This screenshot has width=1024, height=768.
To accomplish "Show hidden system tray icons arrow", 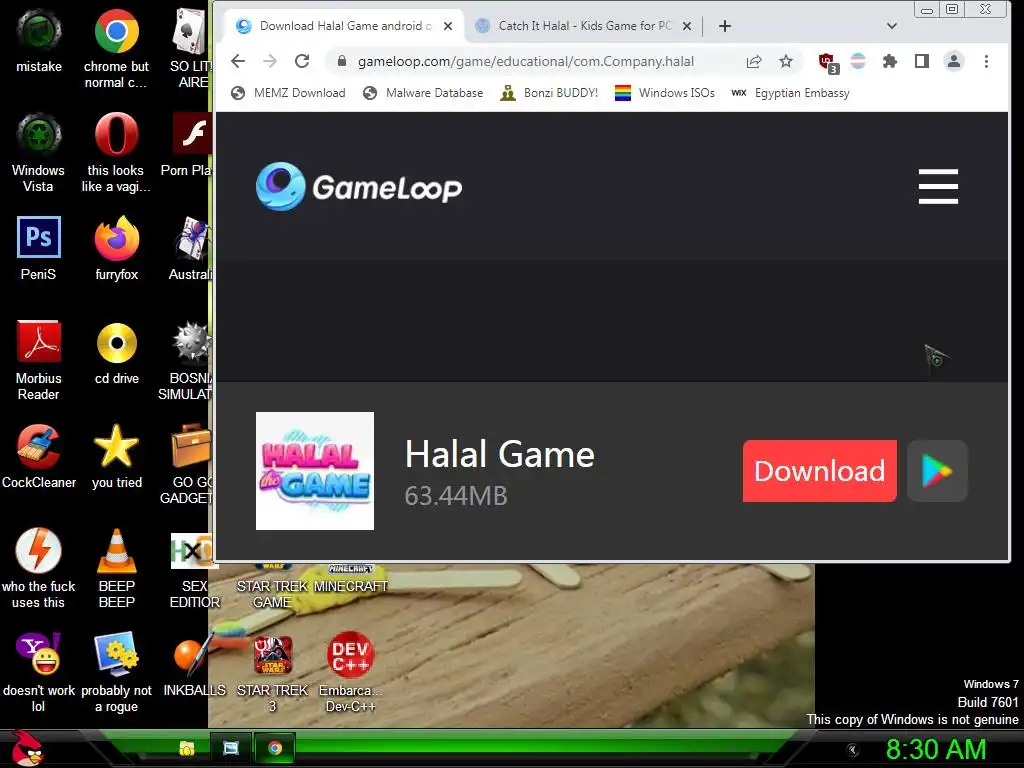I will (852, 750).
